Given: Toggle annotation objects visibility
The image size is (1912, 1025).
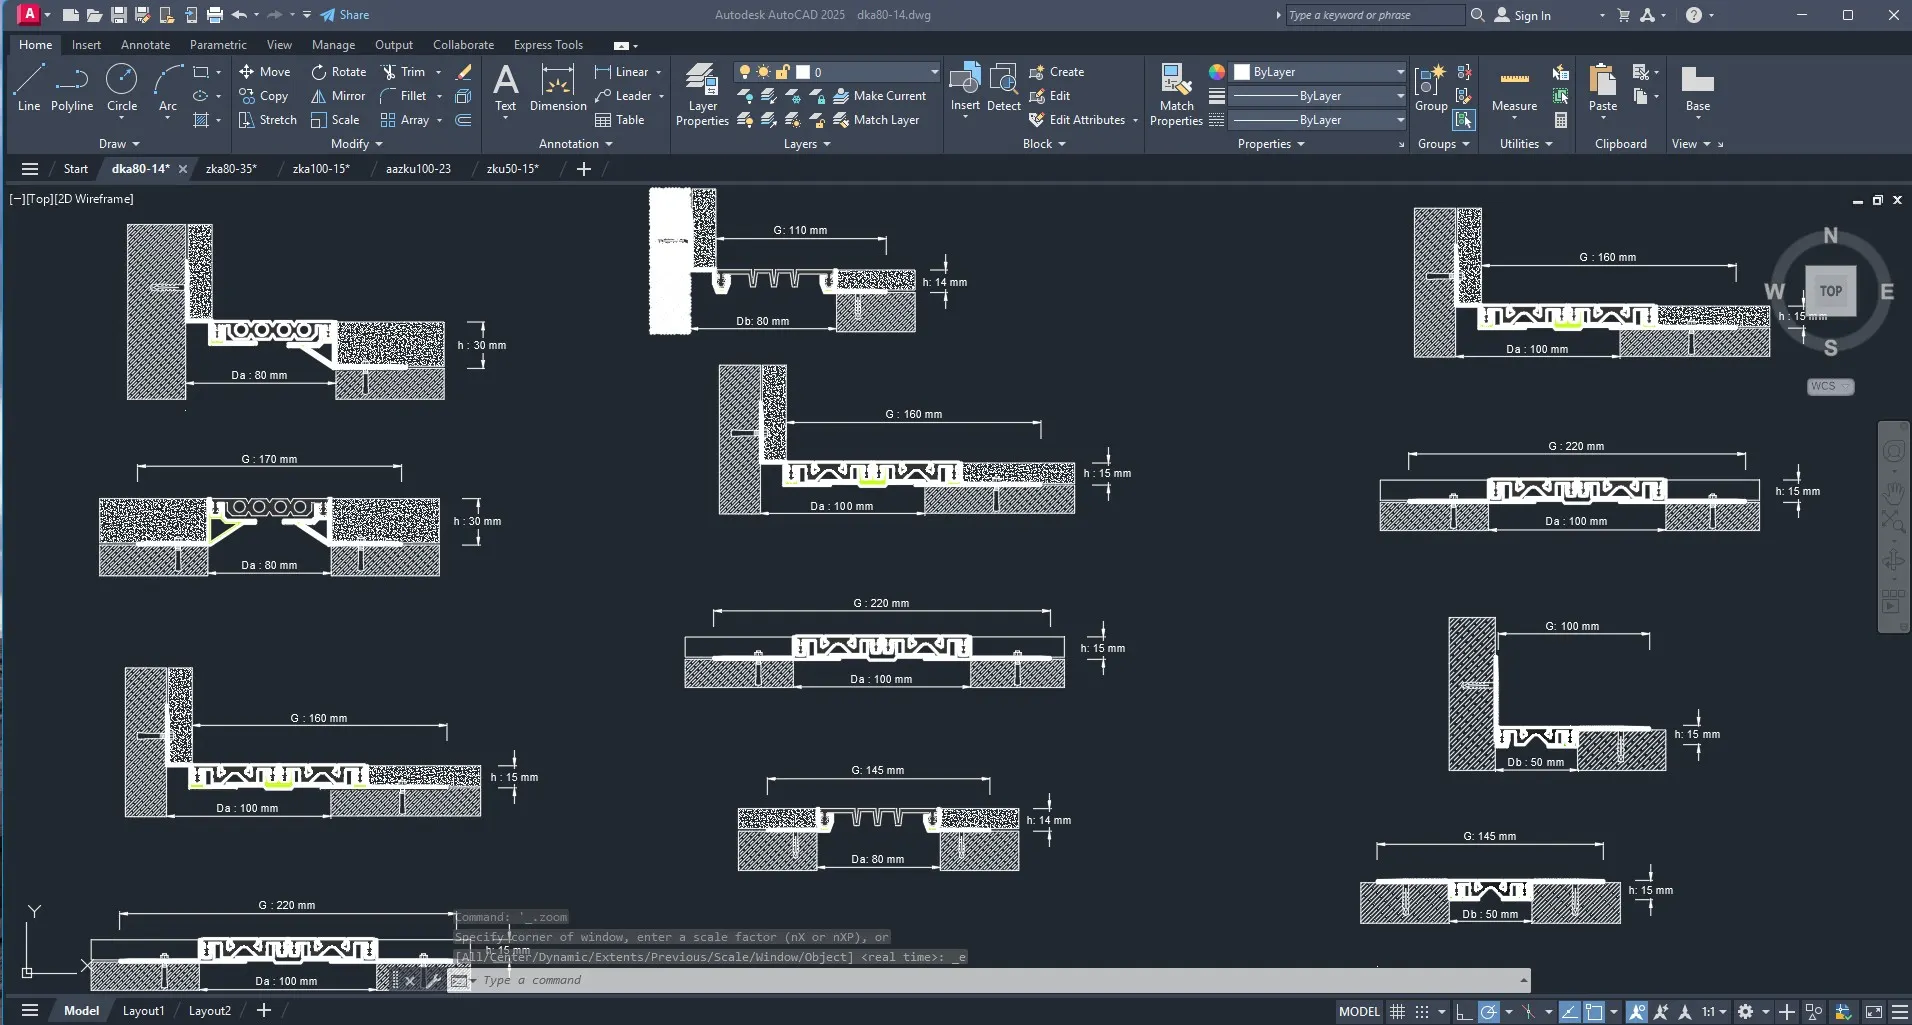Looking at the screenshot, I should 1637,1011.
